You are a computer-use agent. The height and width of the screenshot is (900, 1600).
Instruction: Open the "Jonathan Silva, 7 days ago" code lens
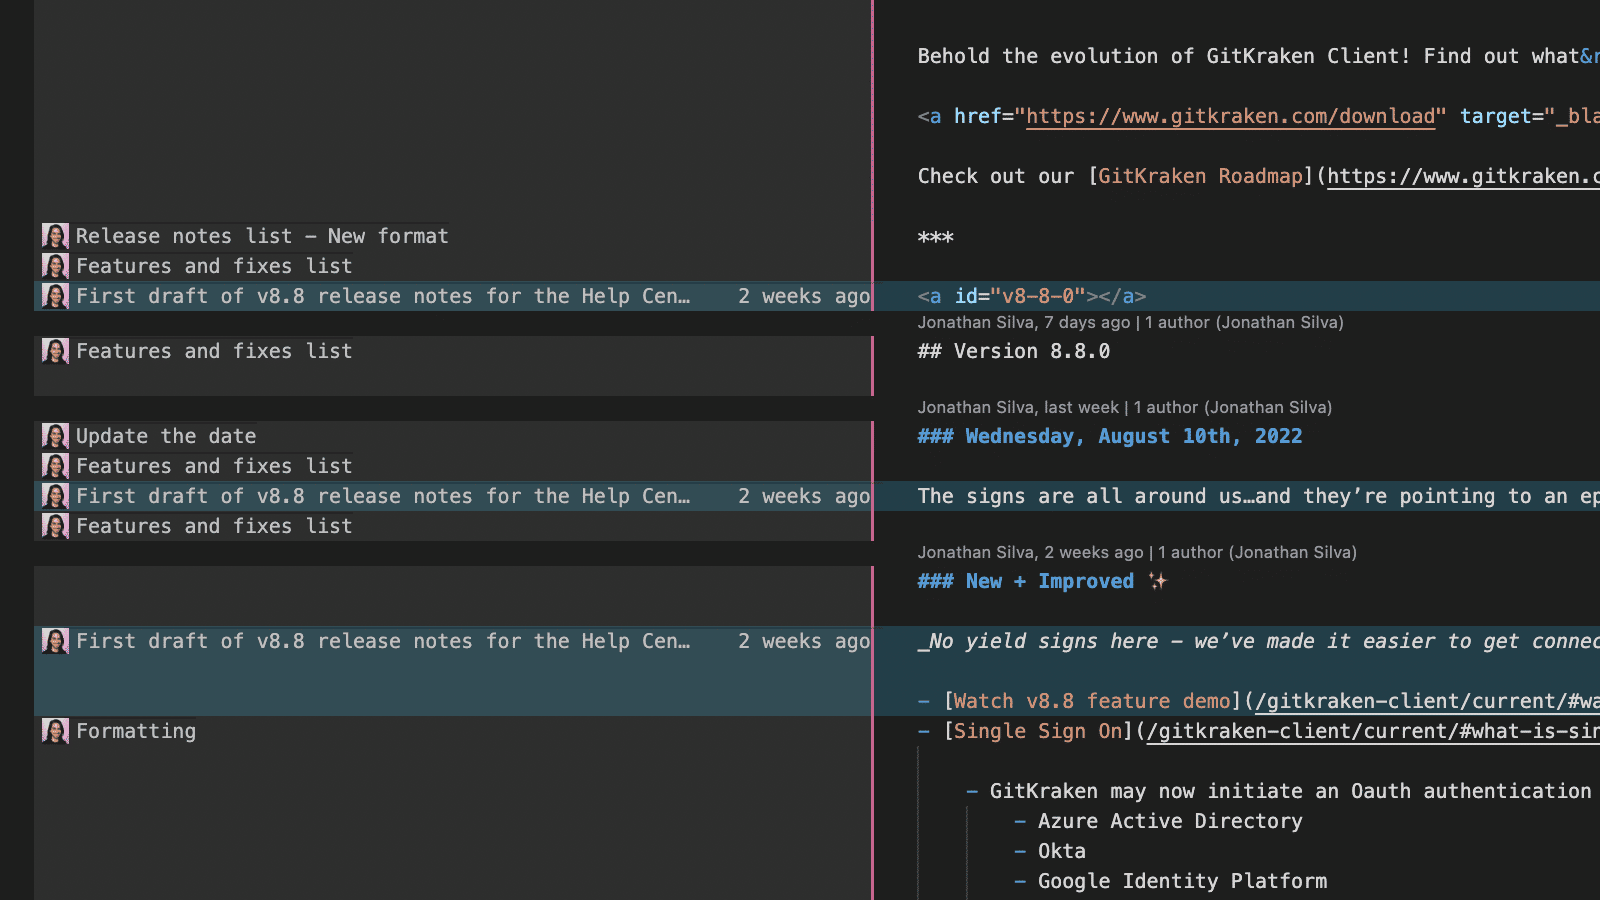(1024, 322)
